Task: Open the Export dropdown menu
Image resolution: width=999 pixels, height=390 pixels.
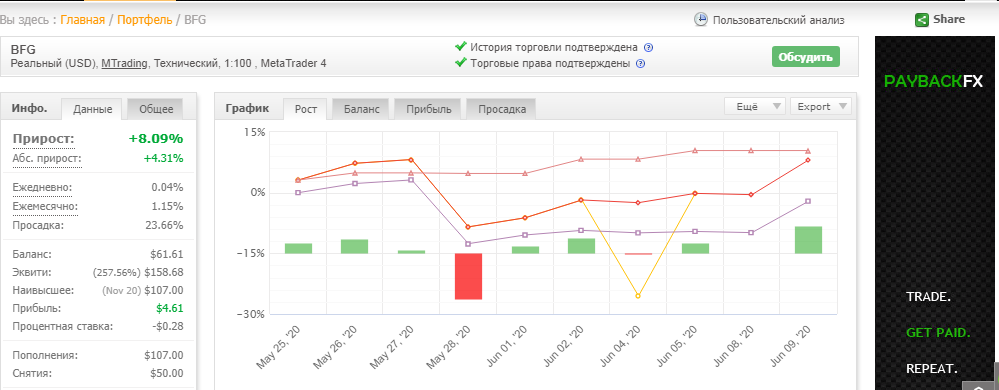Action: coord(821,106)
